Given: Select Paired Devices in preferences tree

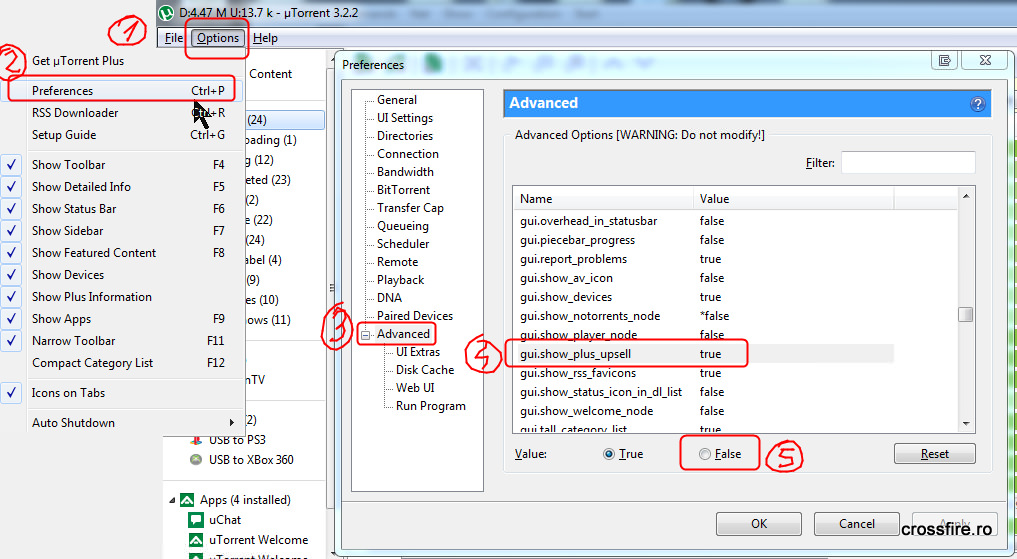Looking at the screenshot, I should (x=415, y=316).
